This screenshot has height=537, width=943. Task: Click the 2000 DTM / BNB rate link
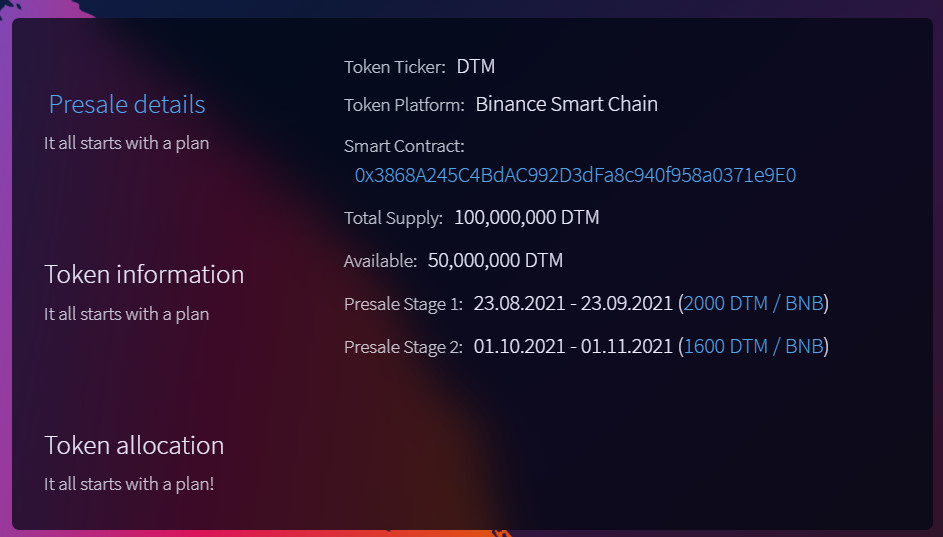click(x=753, y=303)
